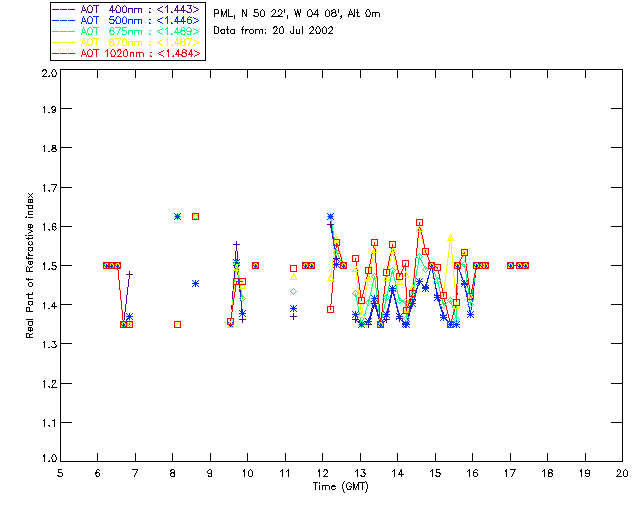The height and width of the screenshot is (512, 640).
Task: Click the x-axis tick label 20
Action: tap(622, 473)
